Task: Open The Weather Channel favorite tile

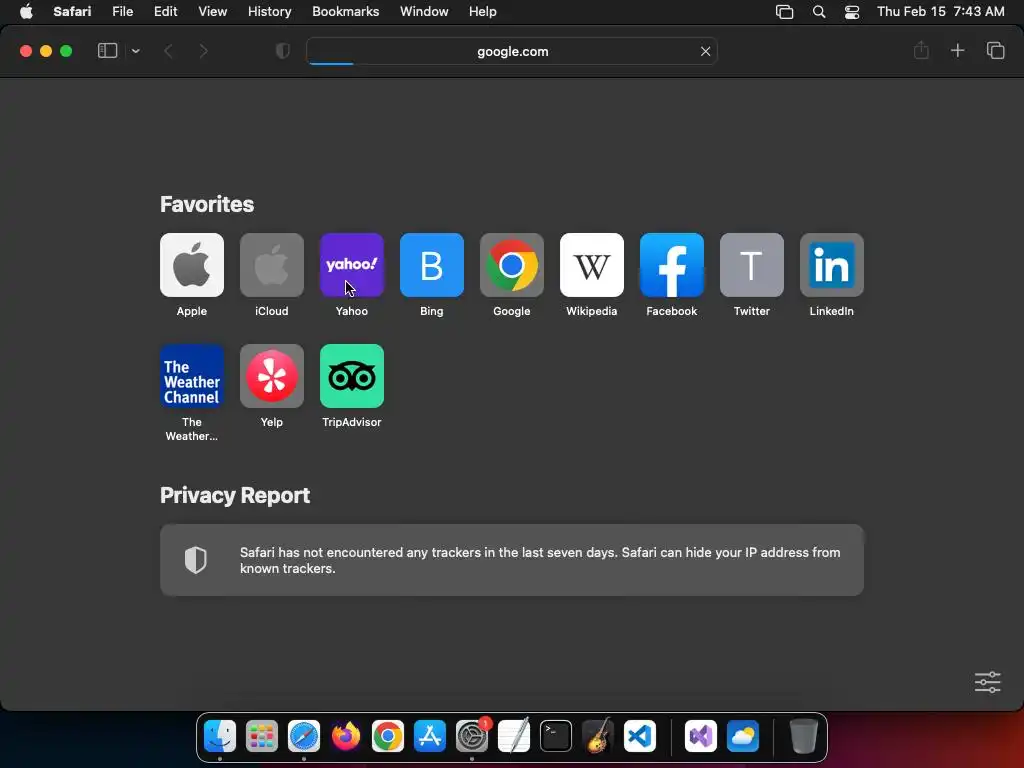Action: (191, 376)
